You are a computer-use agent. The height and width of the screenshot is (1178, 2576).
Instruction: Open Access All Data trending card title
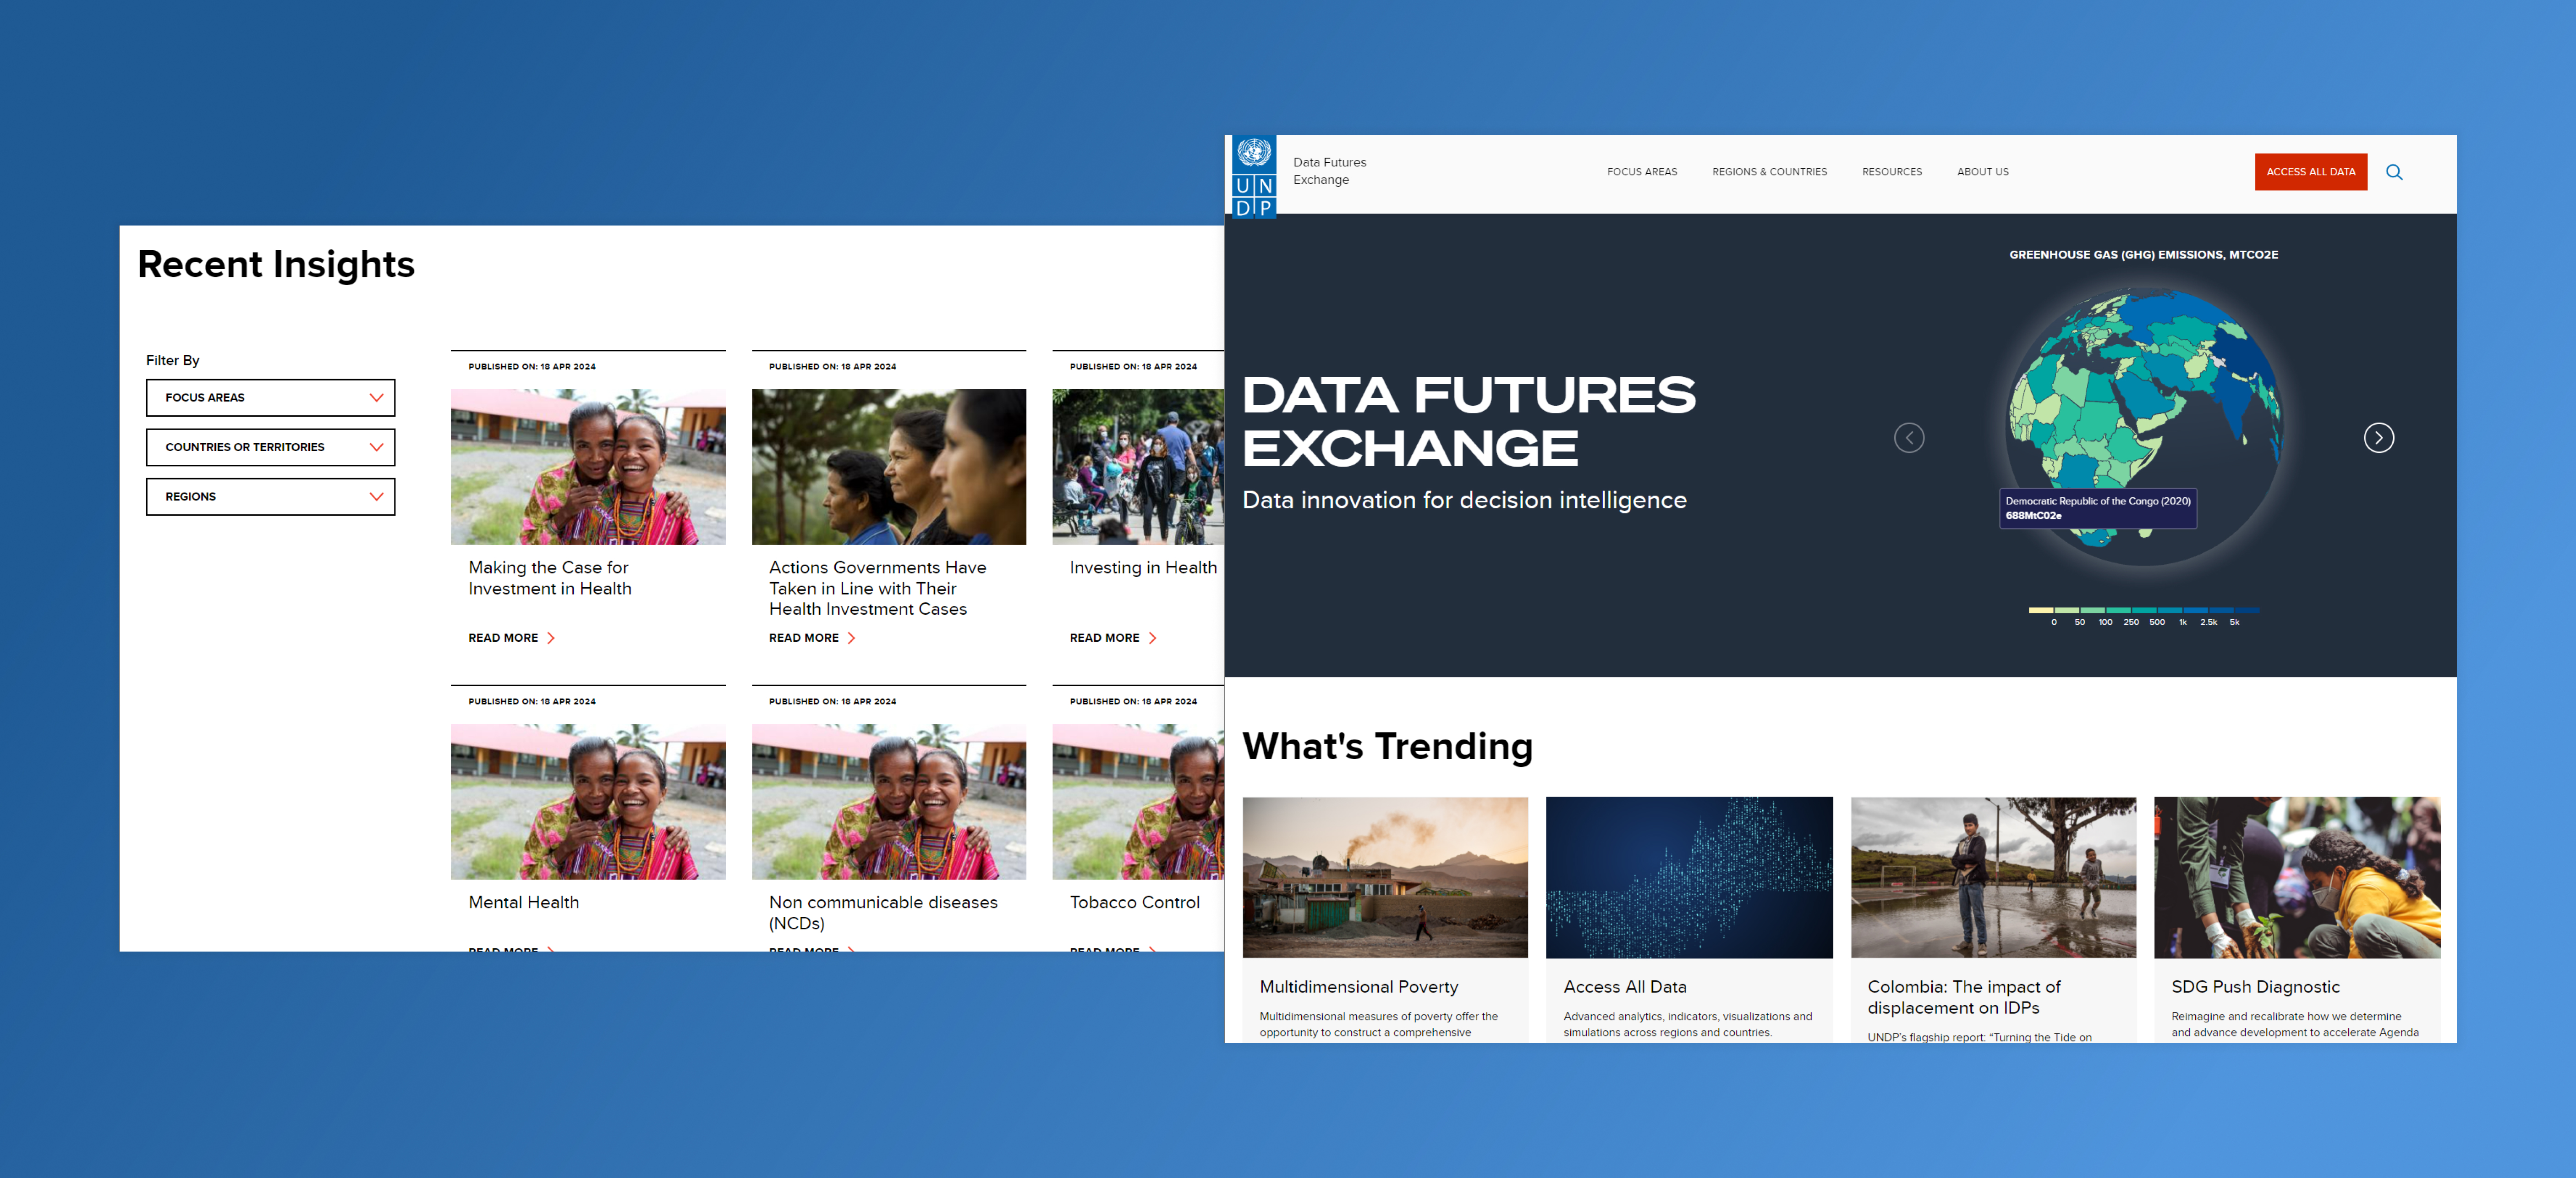point(1625,987)
